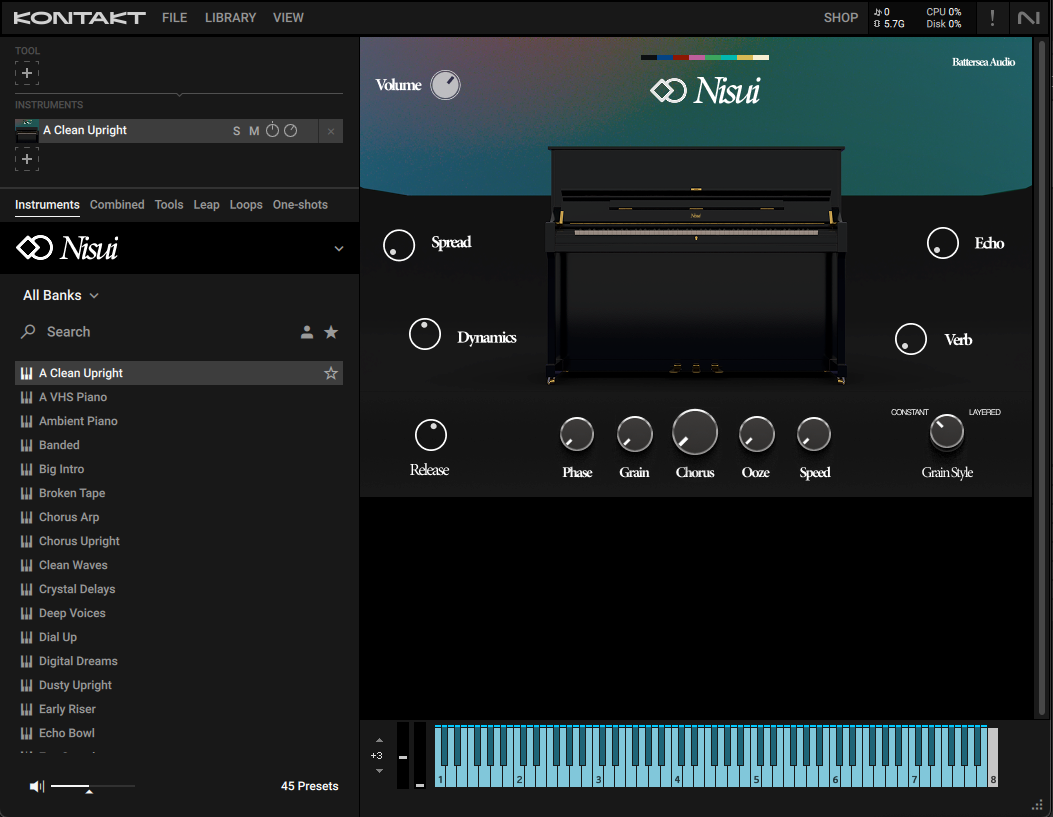1053x817 pixels.
Task: Mute the A Clean Upright instrument
Action: pos(254,131)
